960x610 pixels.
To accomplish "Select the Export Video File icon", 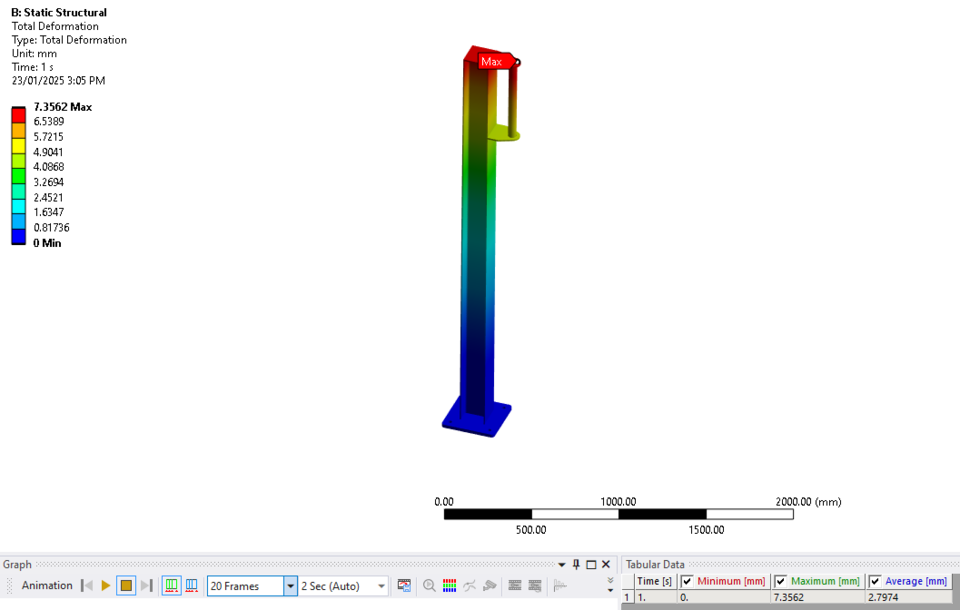I will [x=403, y=585].
